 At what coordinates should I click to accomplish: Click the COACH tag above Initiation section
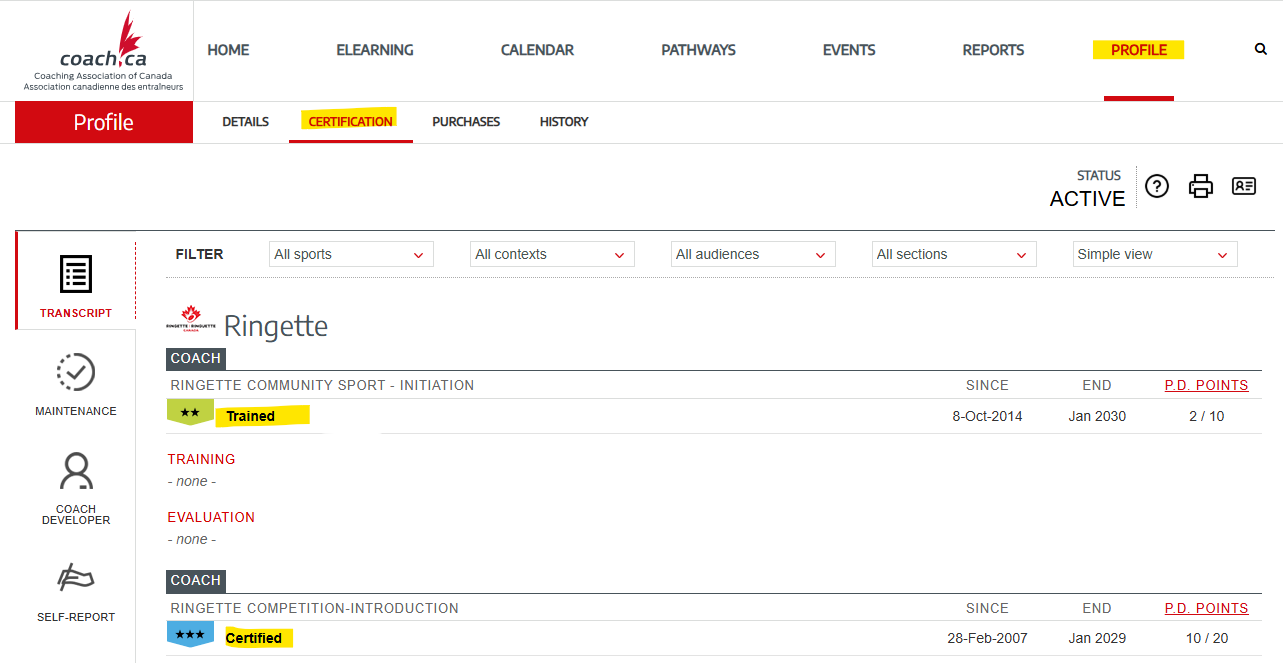pyautogui.click(x=195, y=358)
